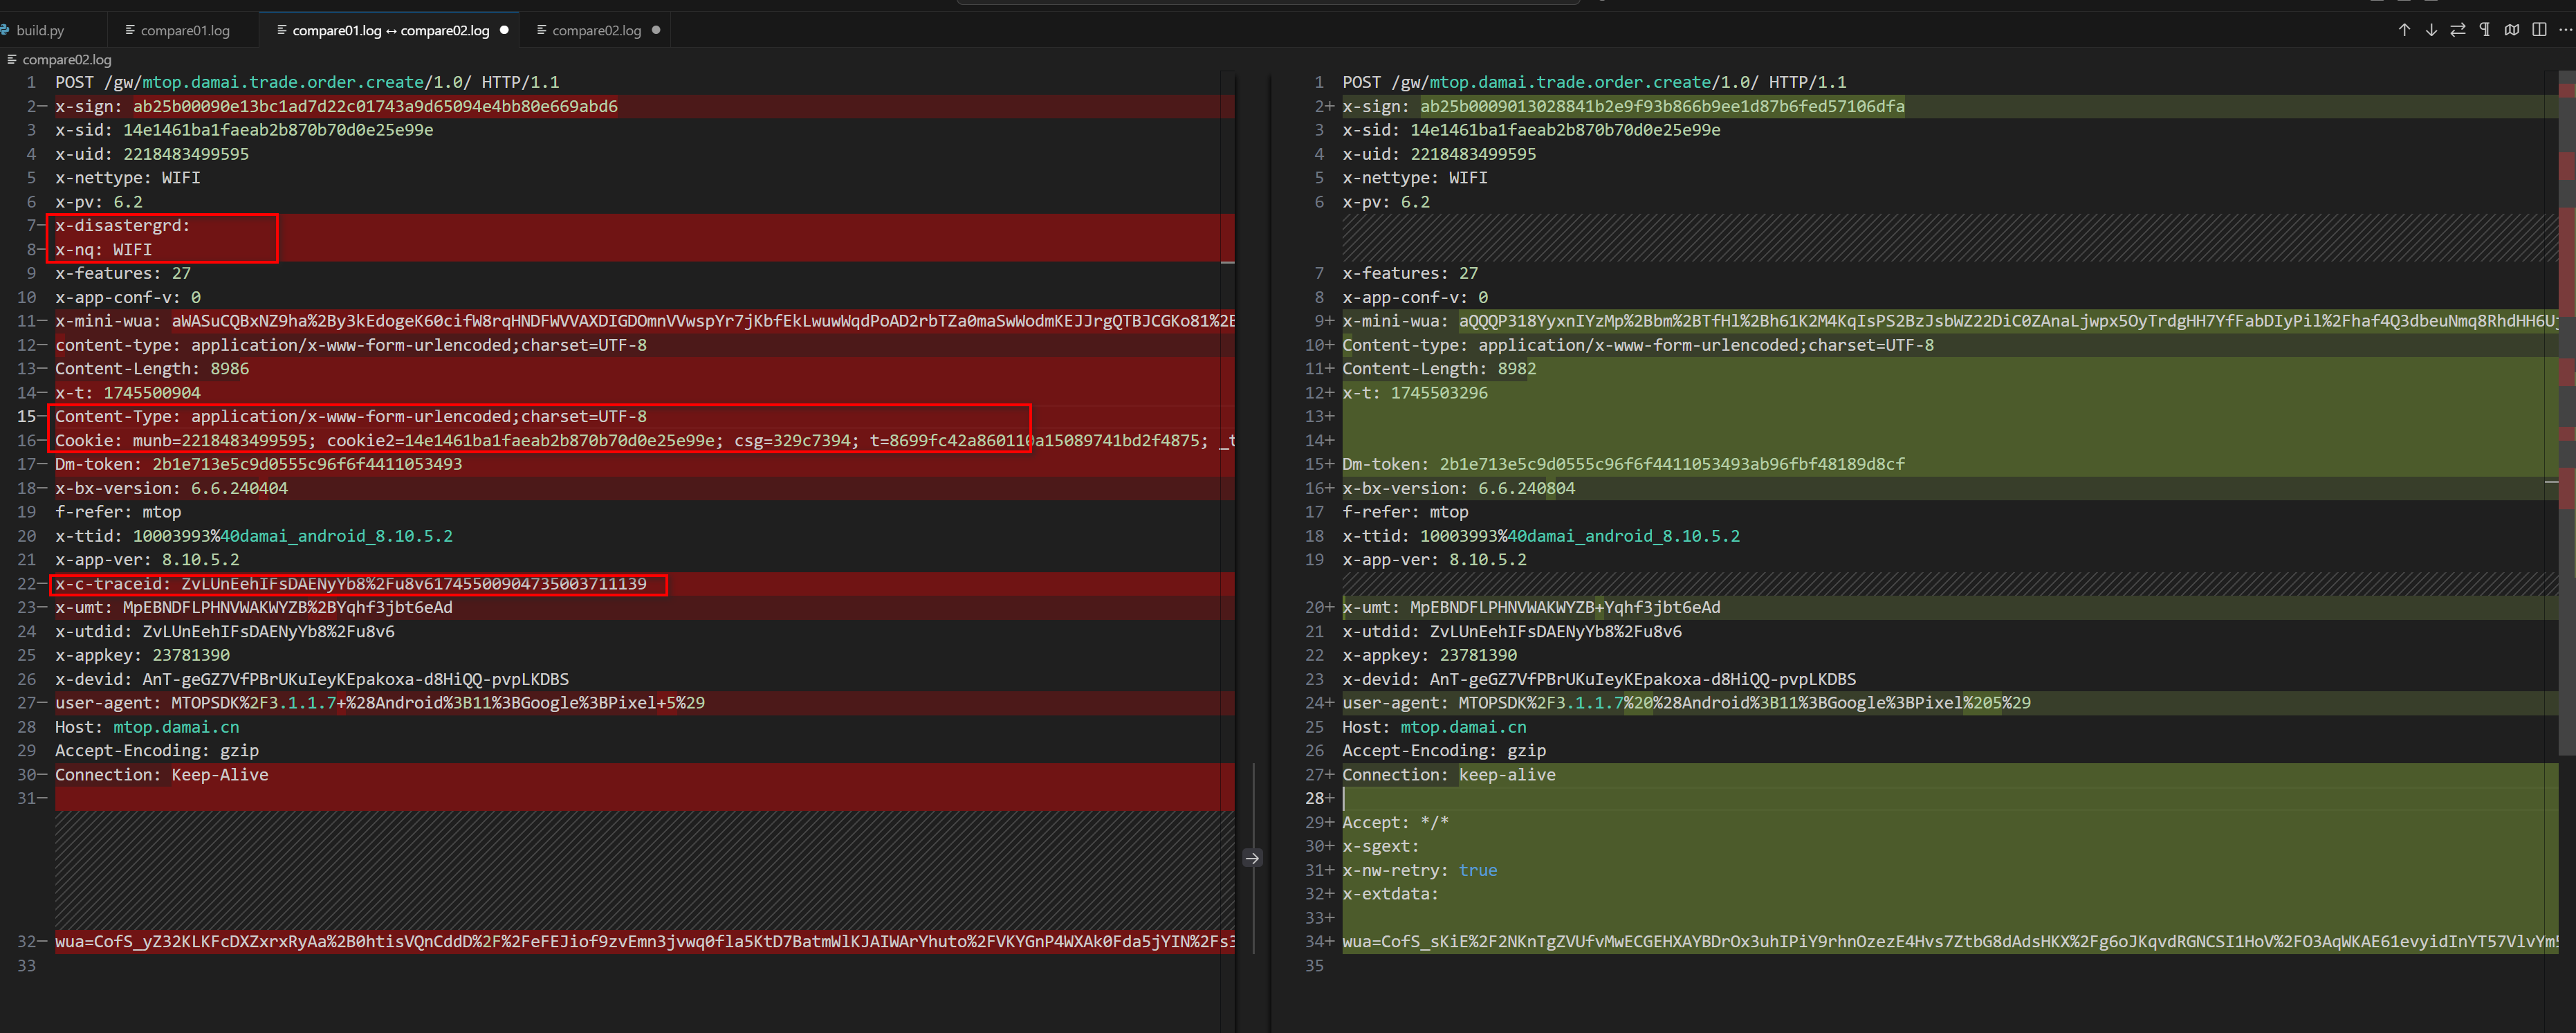
Task: Go to next change arrow
Action: pos(2431,30)
